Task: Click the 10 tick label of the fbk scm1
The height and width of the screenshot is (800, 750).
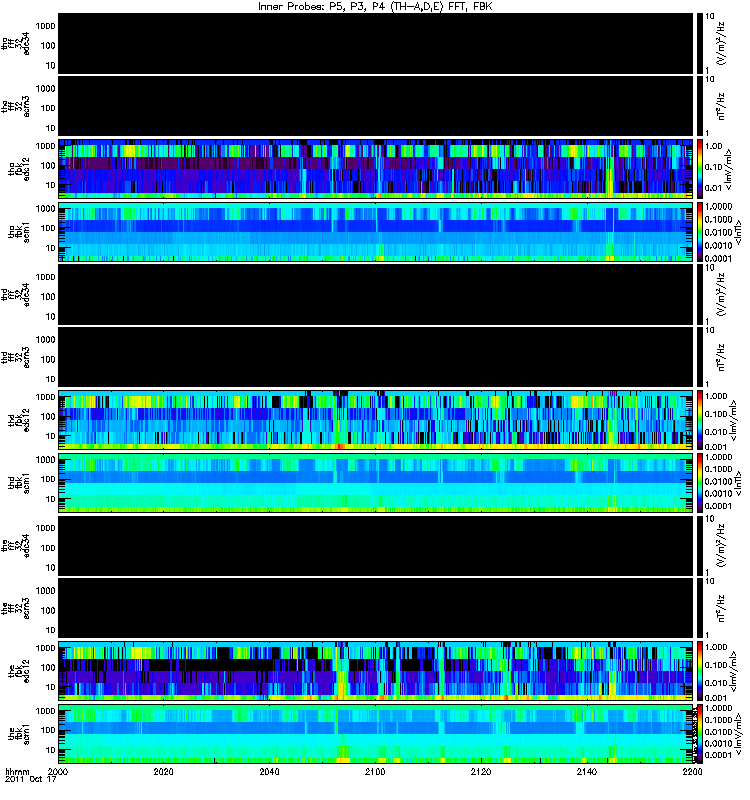Action: [x=51, y=750]
